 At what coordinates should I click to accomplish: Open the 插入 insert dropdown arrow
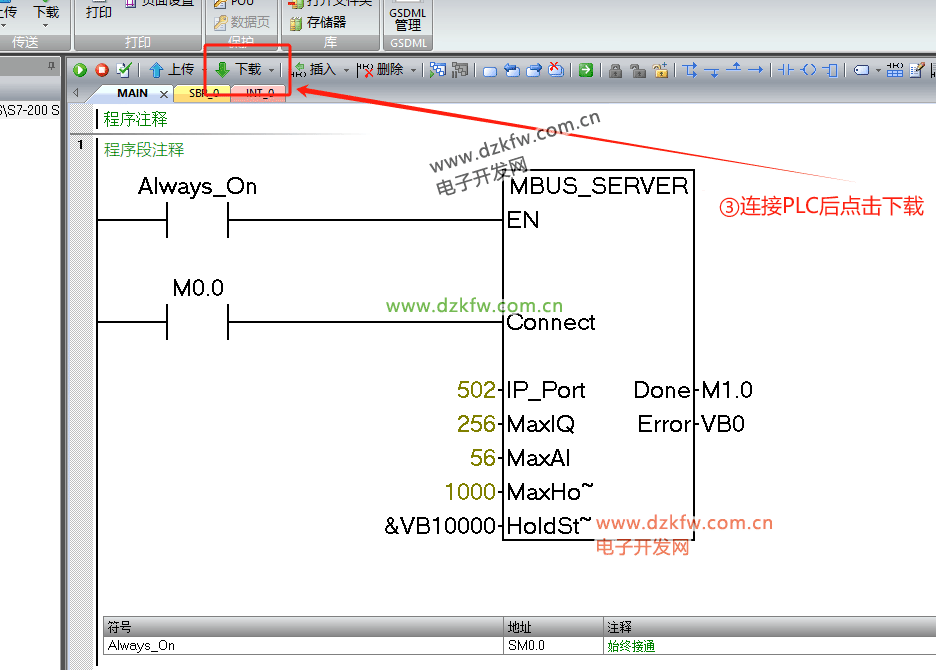point(346,70)
